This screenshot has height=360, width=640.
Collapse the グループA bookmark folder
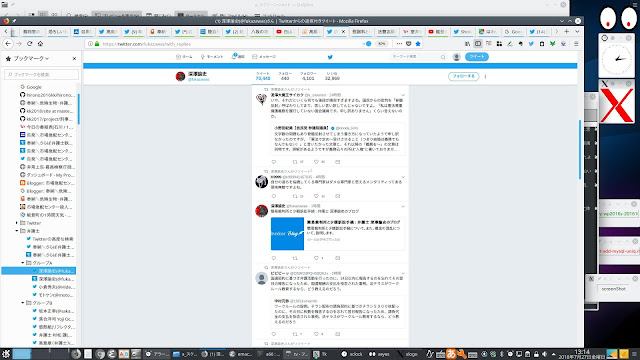tap(23, 263)
